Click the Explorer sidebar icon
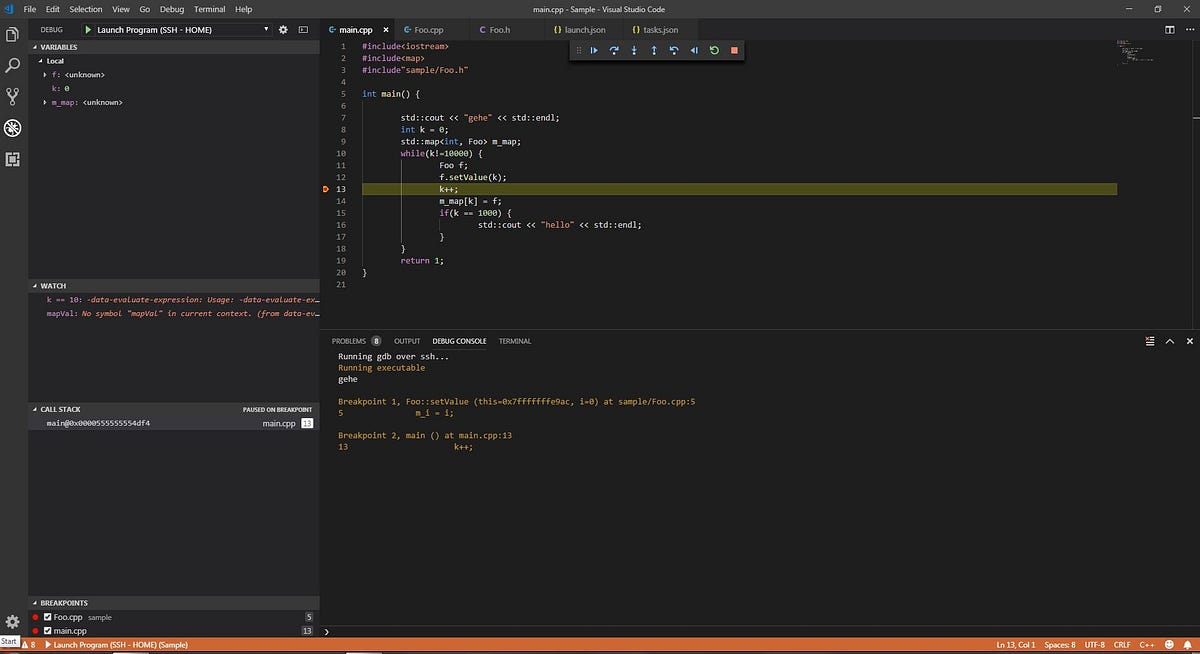Image resolution: width=1200 pixels, height=654 pixels. tap(11, 33)
